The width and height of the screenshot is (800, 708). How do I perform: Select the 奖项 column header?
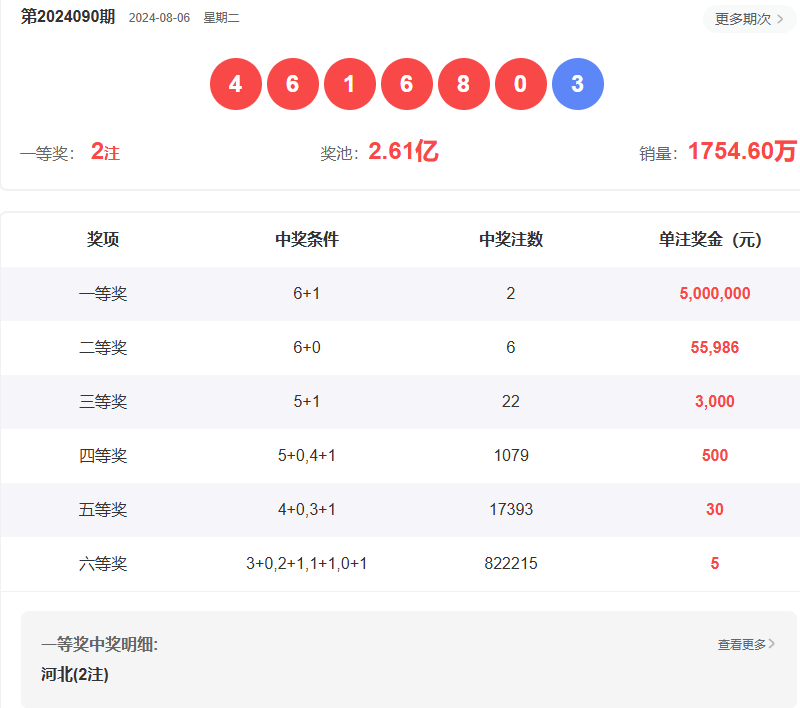pyautogui.click(x=100, y=239)
